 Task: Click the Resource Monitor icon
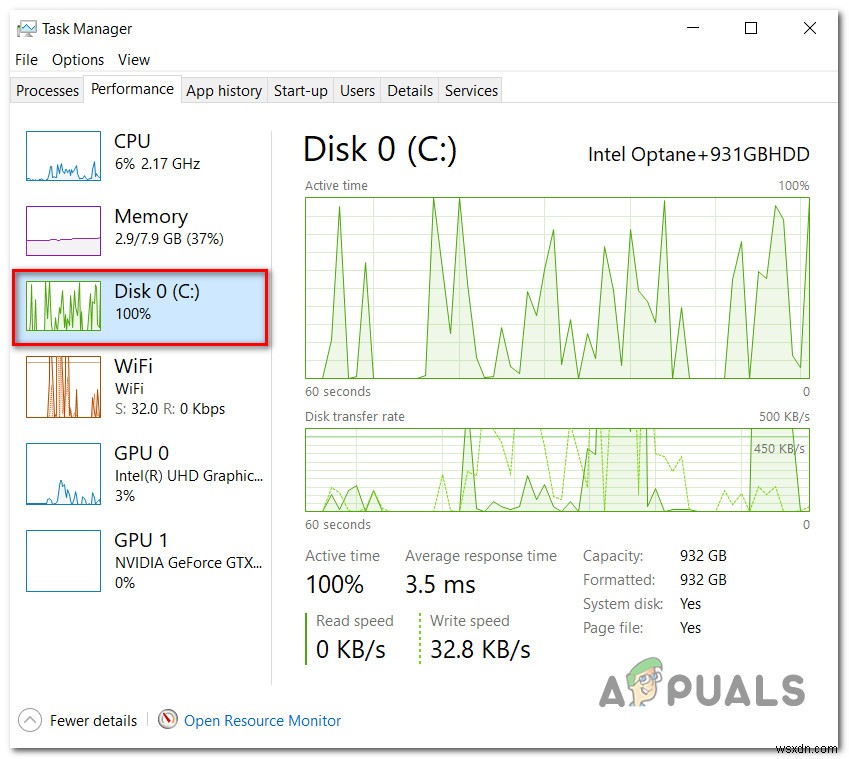pos(169,720)
